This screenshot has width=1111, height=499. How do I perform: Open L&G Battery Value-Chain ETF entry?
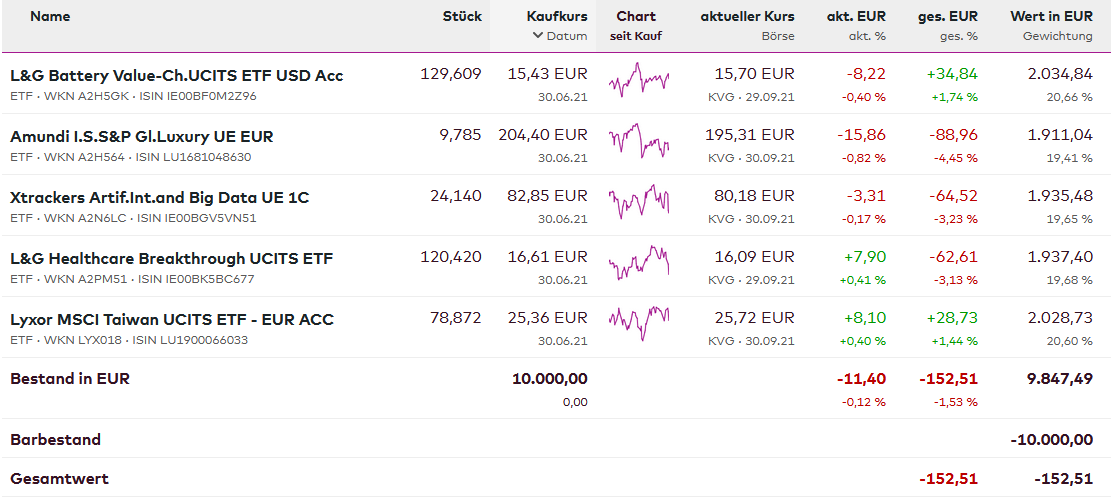click(x=176, y=75)
